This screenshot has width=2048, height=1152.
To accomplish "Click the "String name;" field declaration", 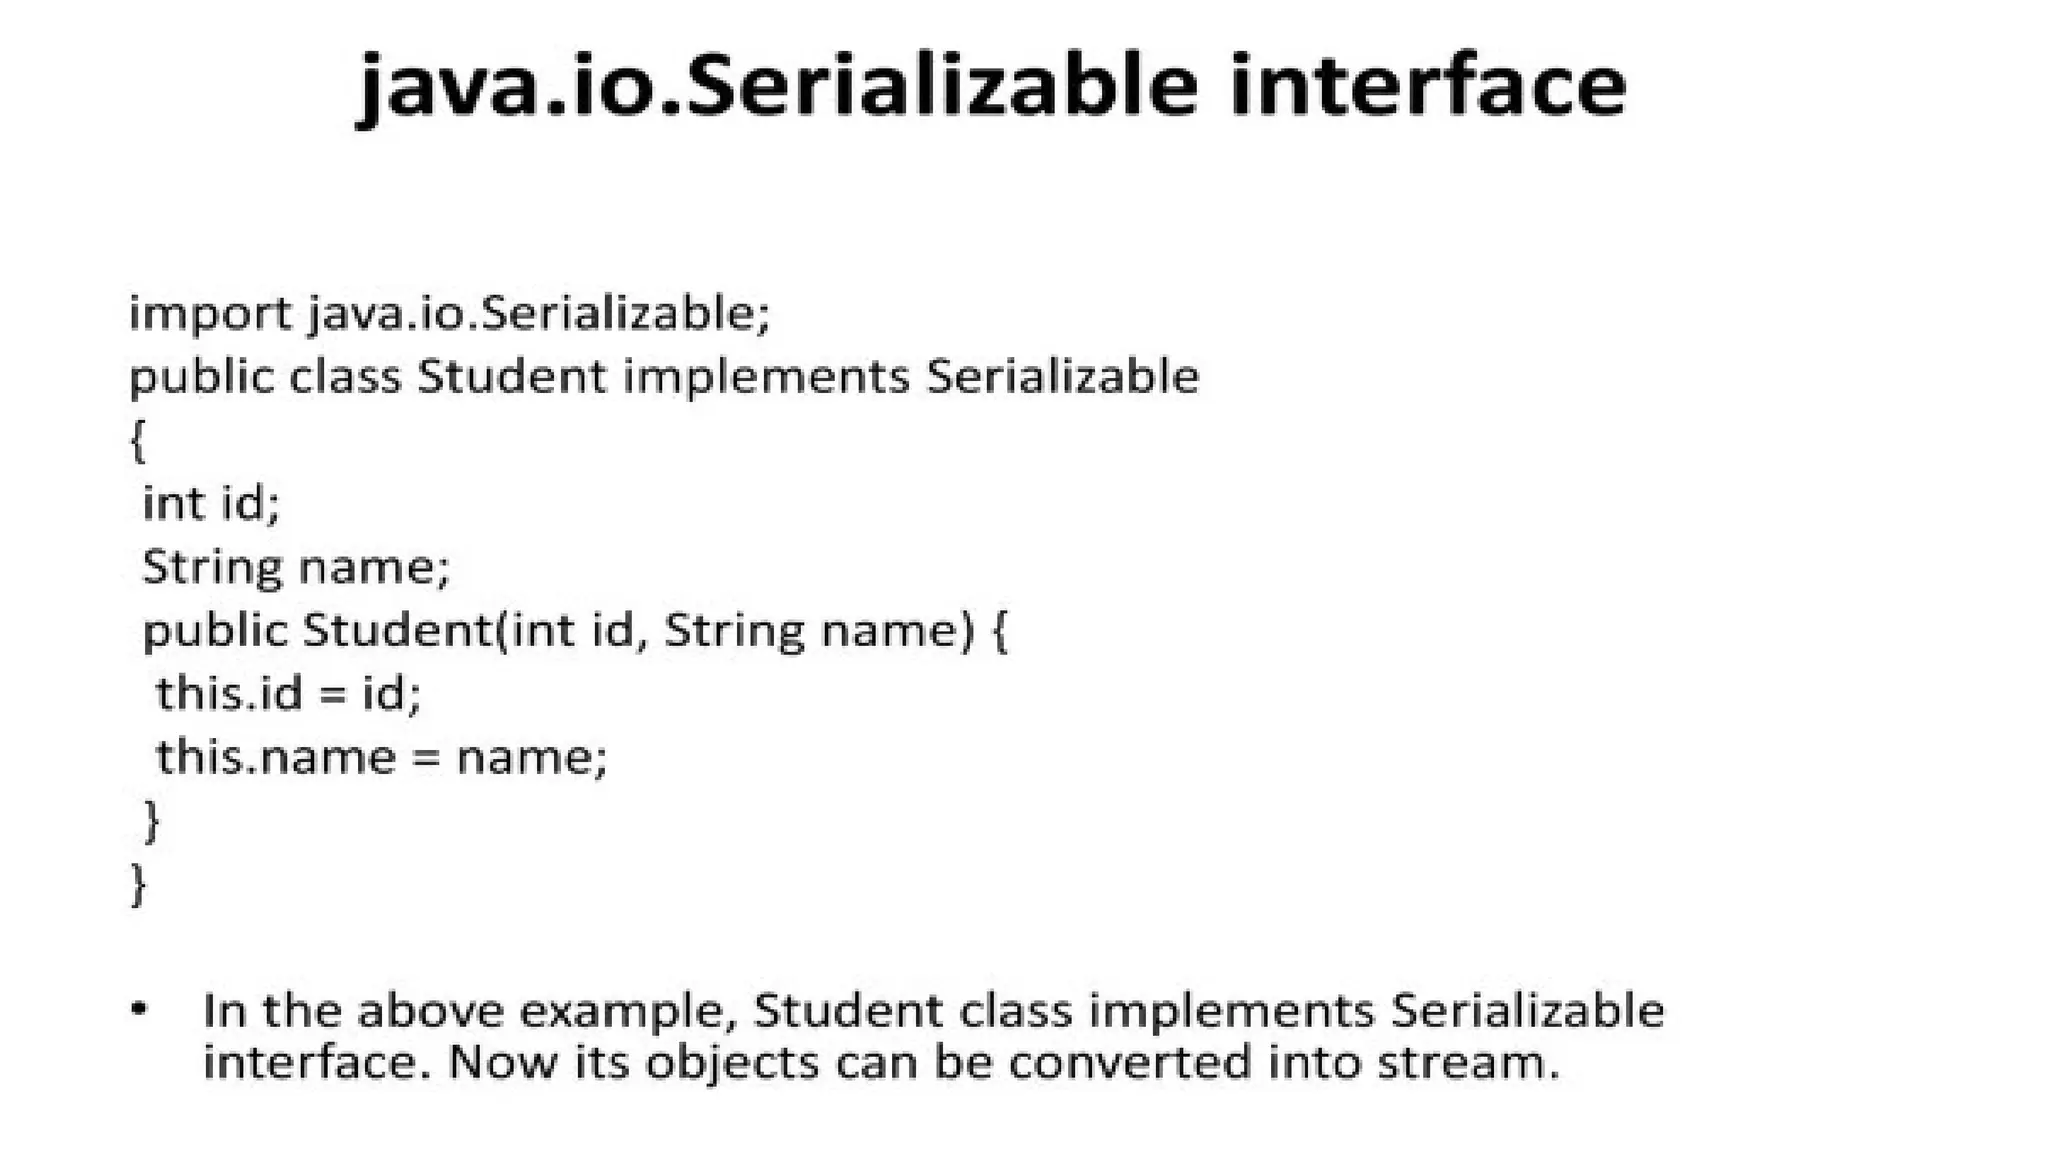I will [296, 567].
